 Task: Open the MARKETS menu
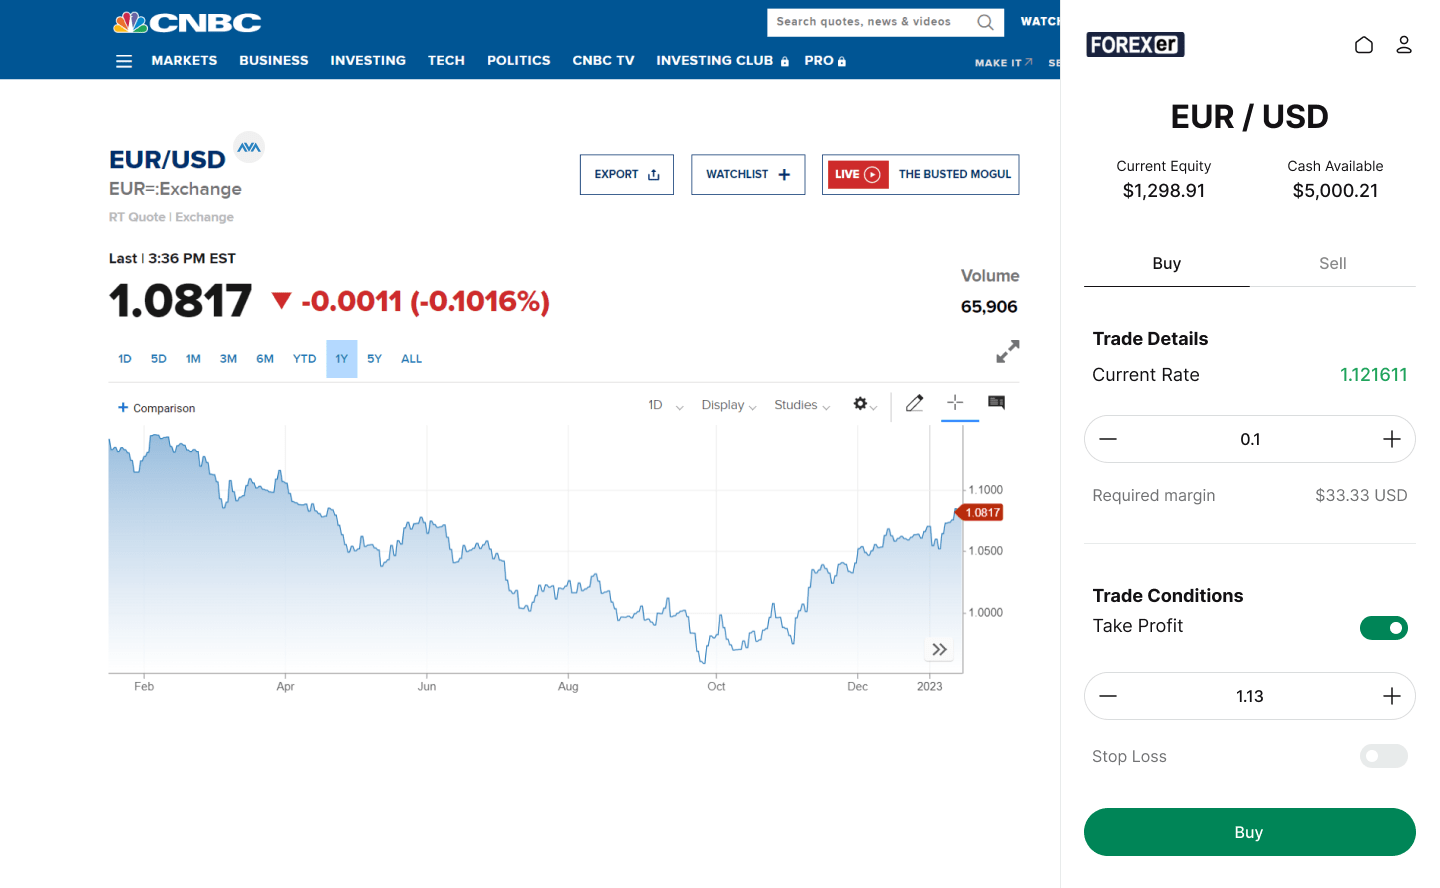coord(184,61)
